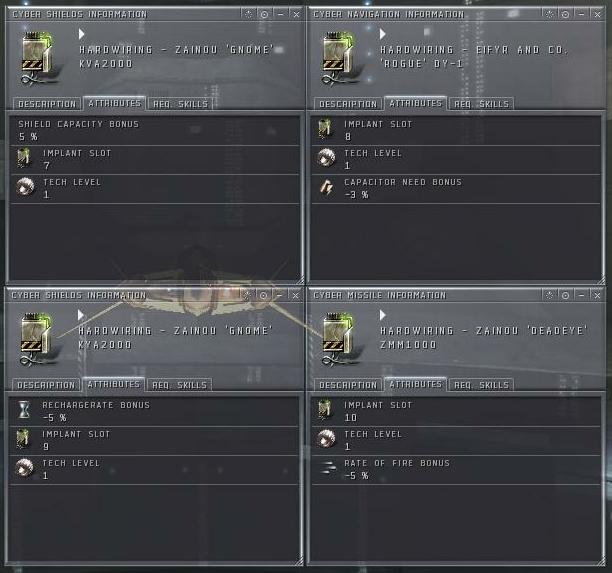Click the resize grip of Cyber Missile window
The image size is (612, 573).
(601, 561)
